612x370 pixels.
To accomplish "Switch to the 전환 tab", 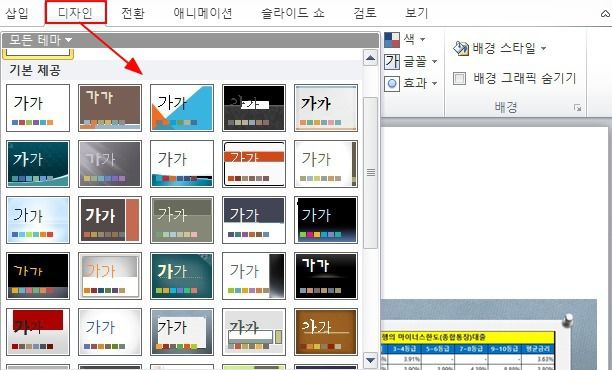I will click(x=133, y=13).
